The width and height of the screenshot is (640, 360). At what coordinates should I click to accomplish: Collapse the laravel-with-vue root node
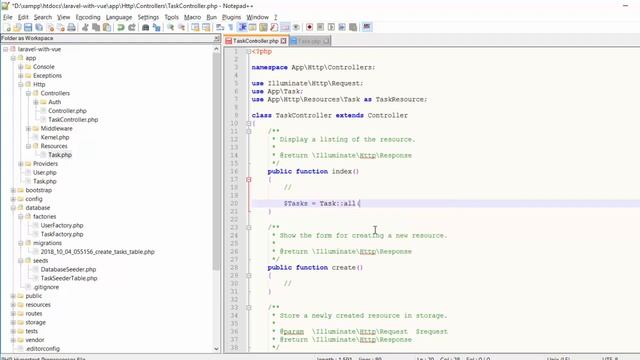5,49
